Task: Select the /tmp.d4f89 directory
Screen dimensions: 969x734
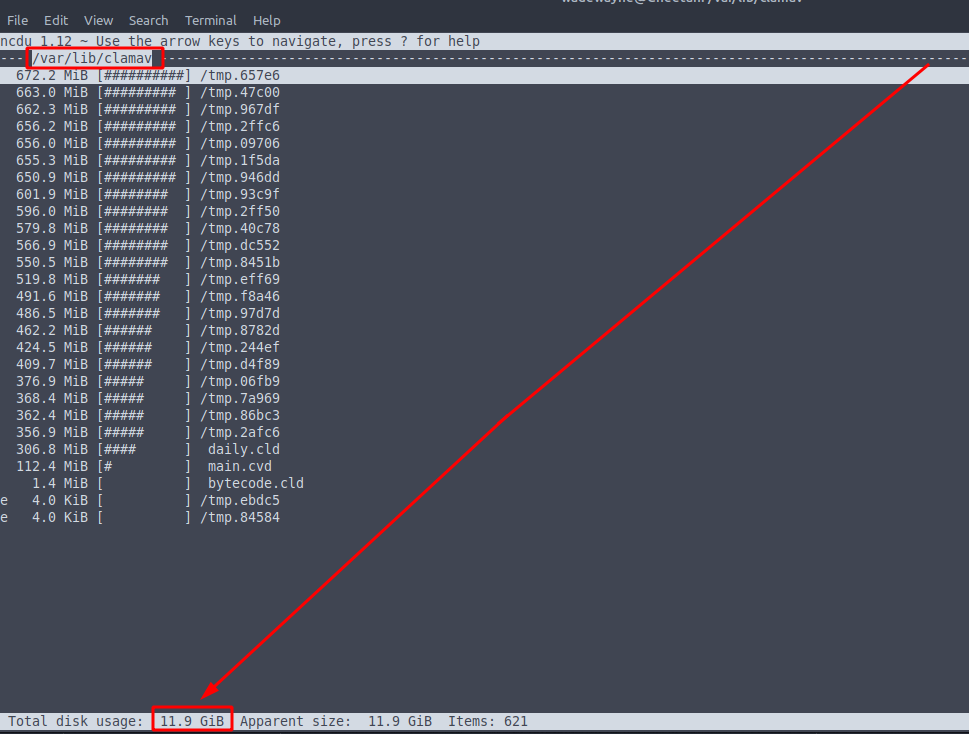Action: [x=484, y=365]
